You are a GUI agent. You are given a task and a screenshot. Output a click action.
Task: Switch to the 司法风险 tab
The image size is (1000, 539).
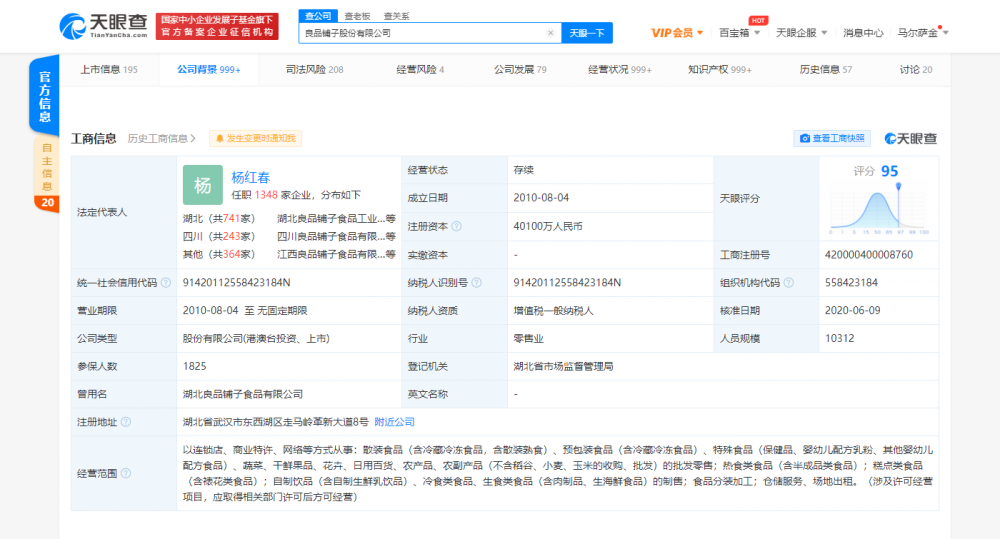(314, 70)
